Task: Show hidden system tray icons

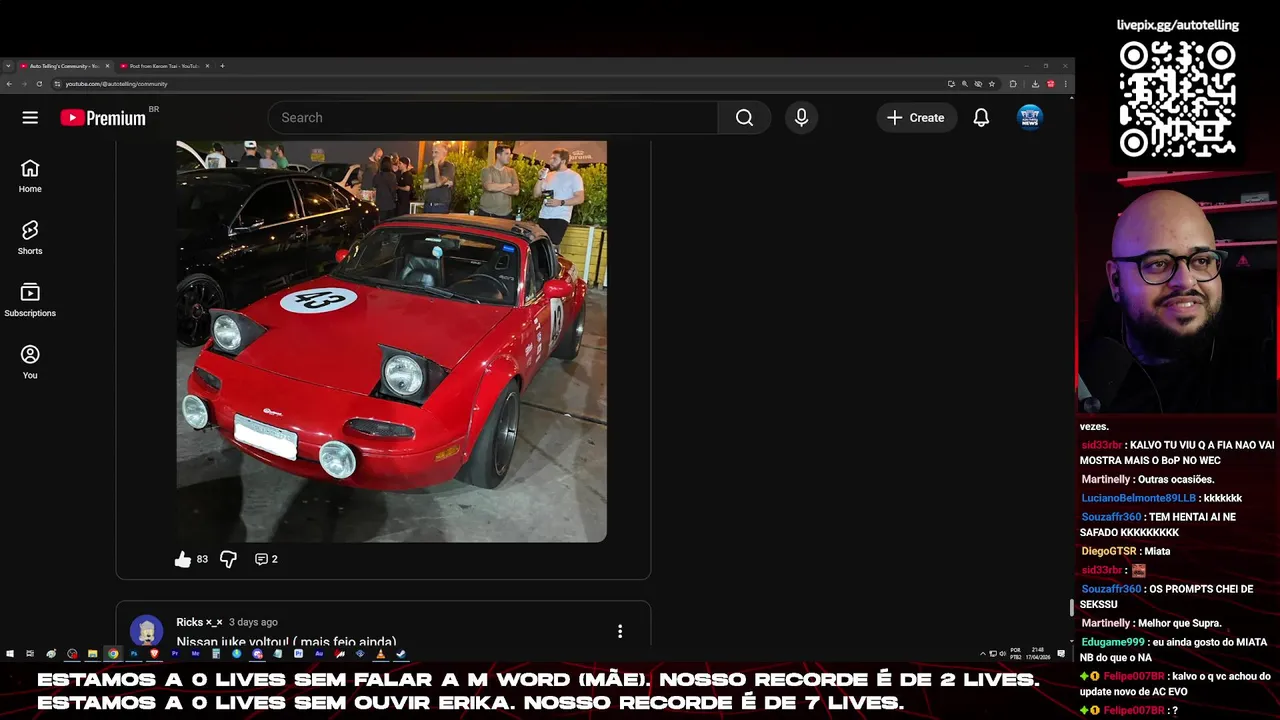Action: [983, 654]
